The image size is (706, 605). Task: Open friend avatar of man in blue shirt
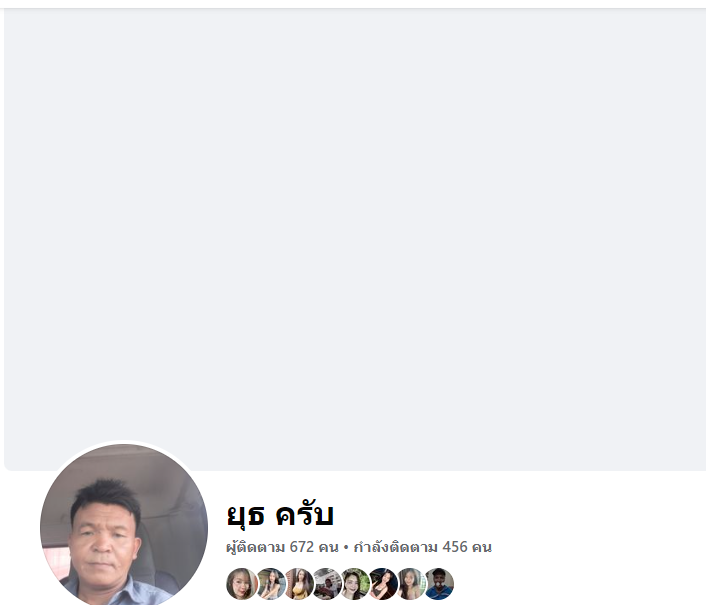point(439,584)
